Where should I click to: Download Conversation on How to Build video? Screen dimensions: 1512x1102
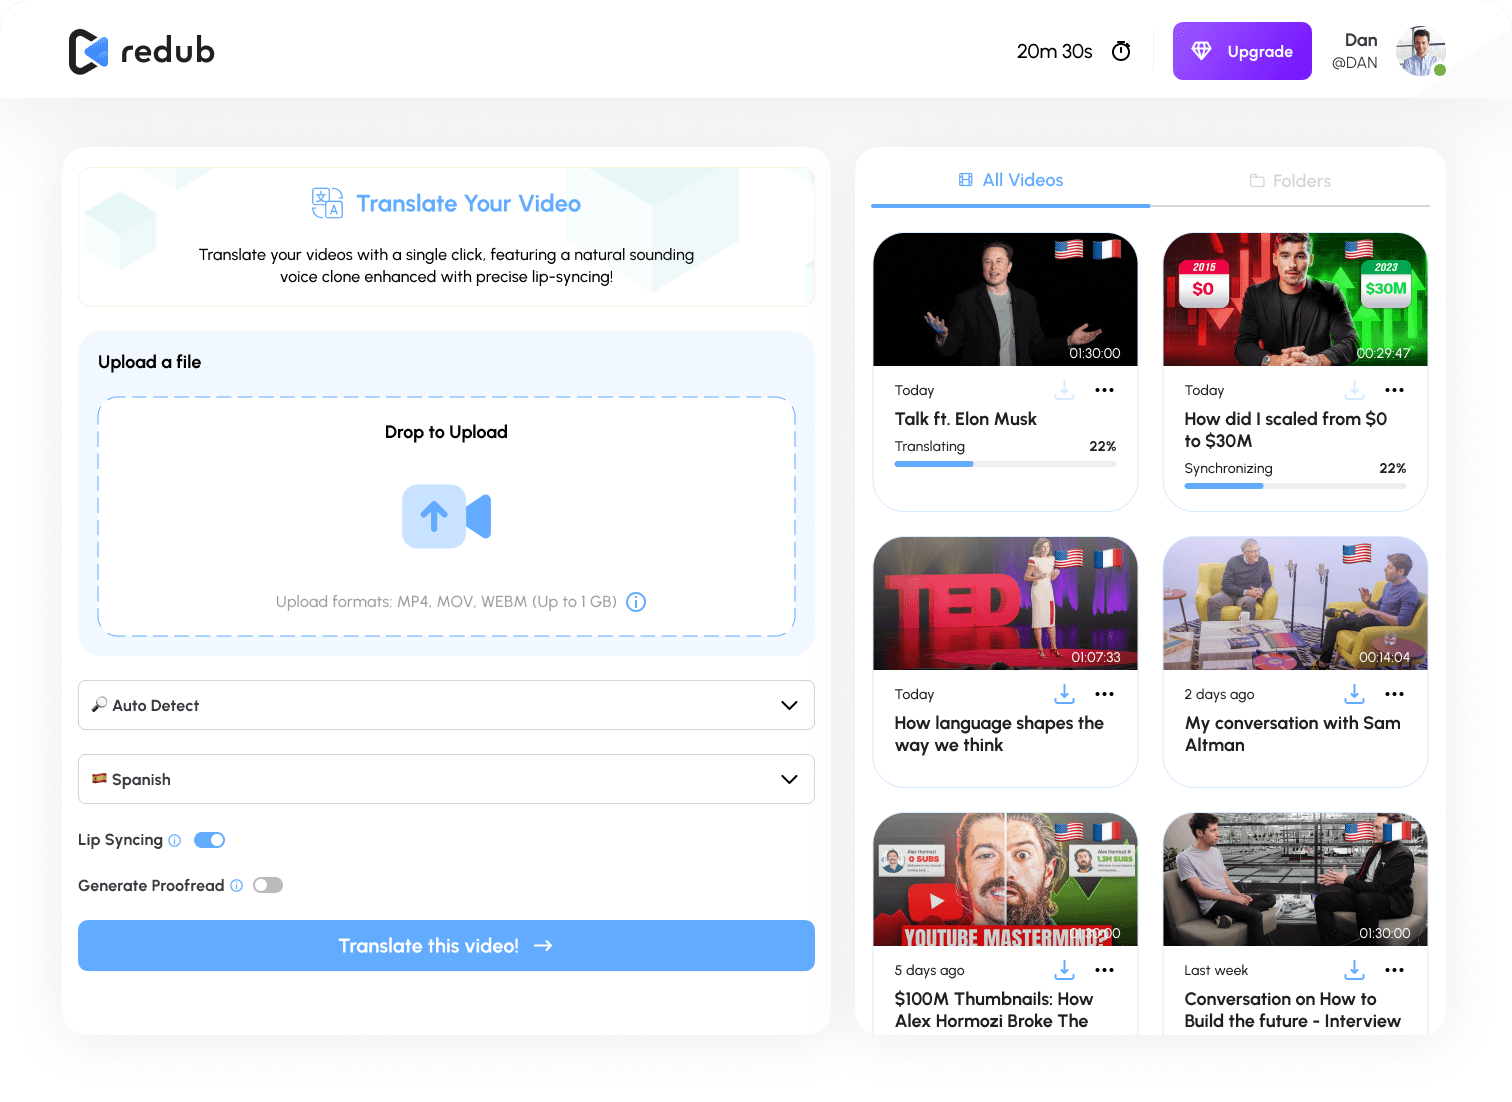[x=1355, y=970]
